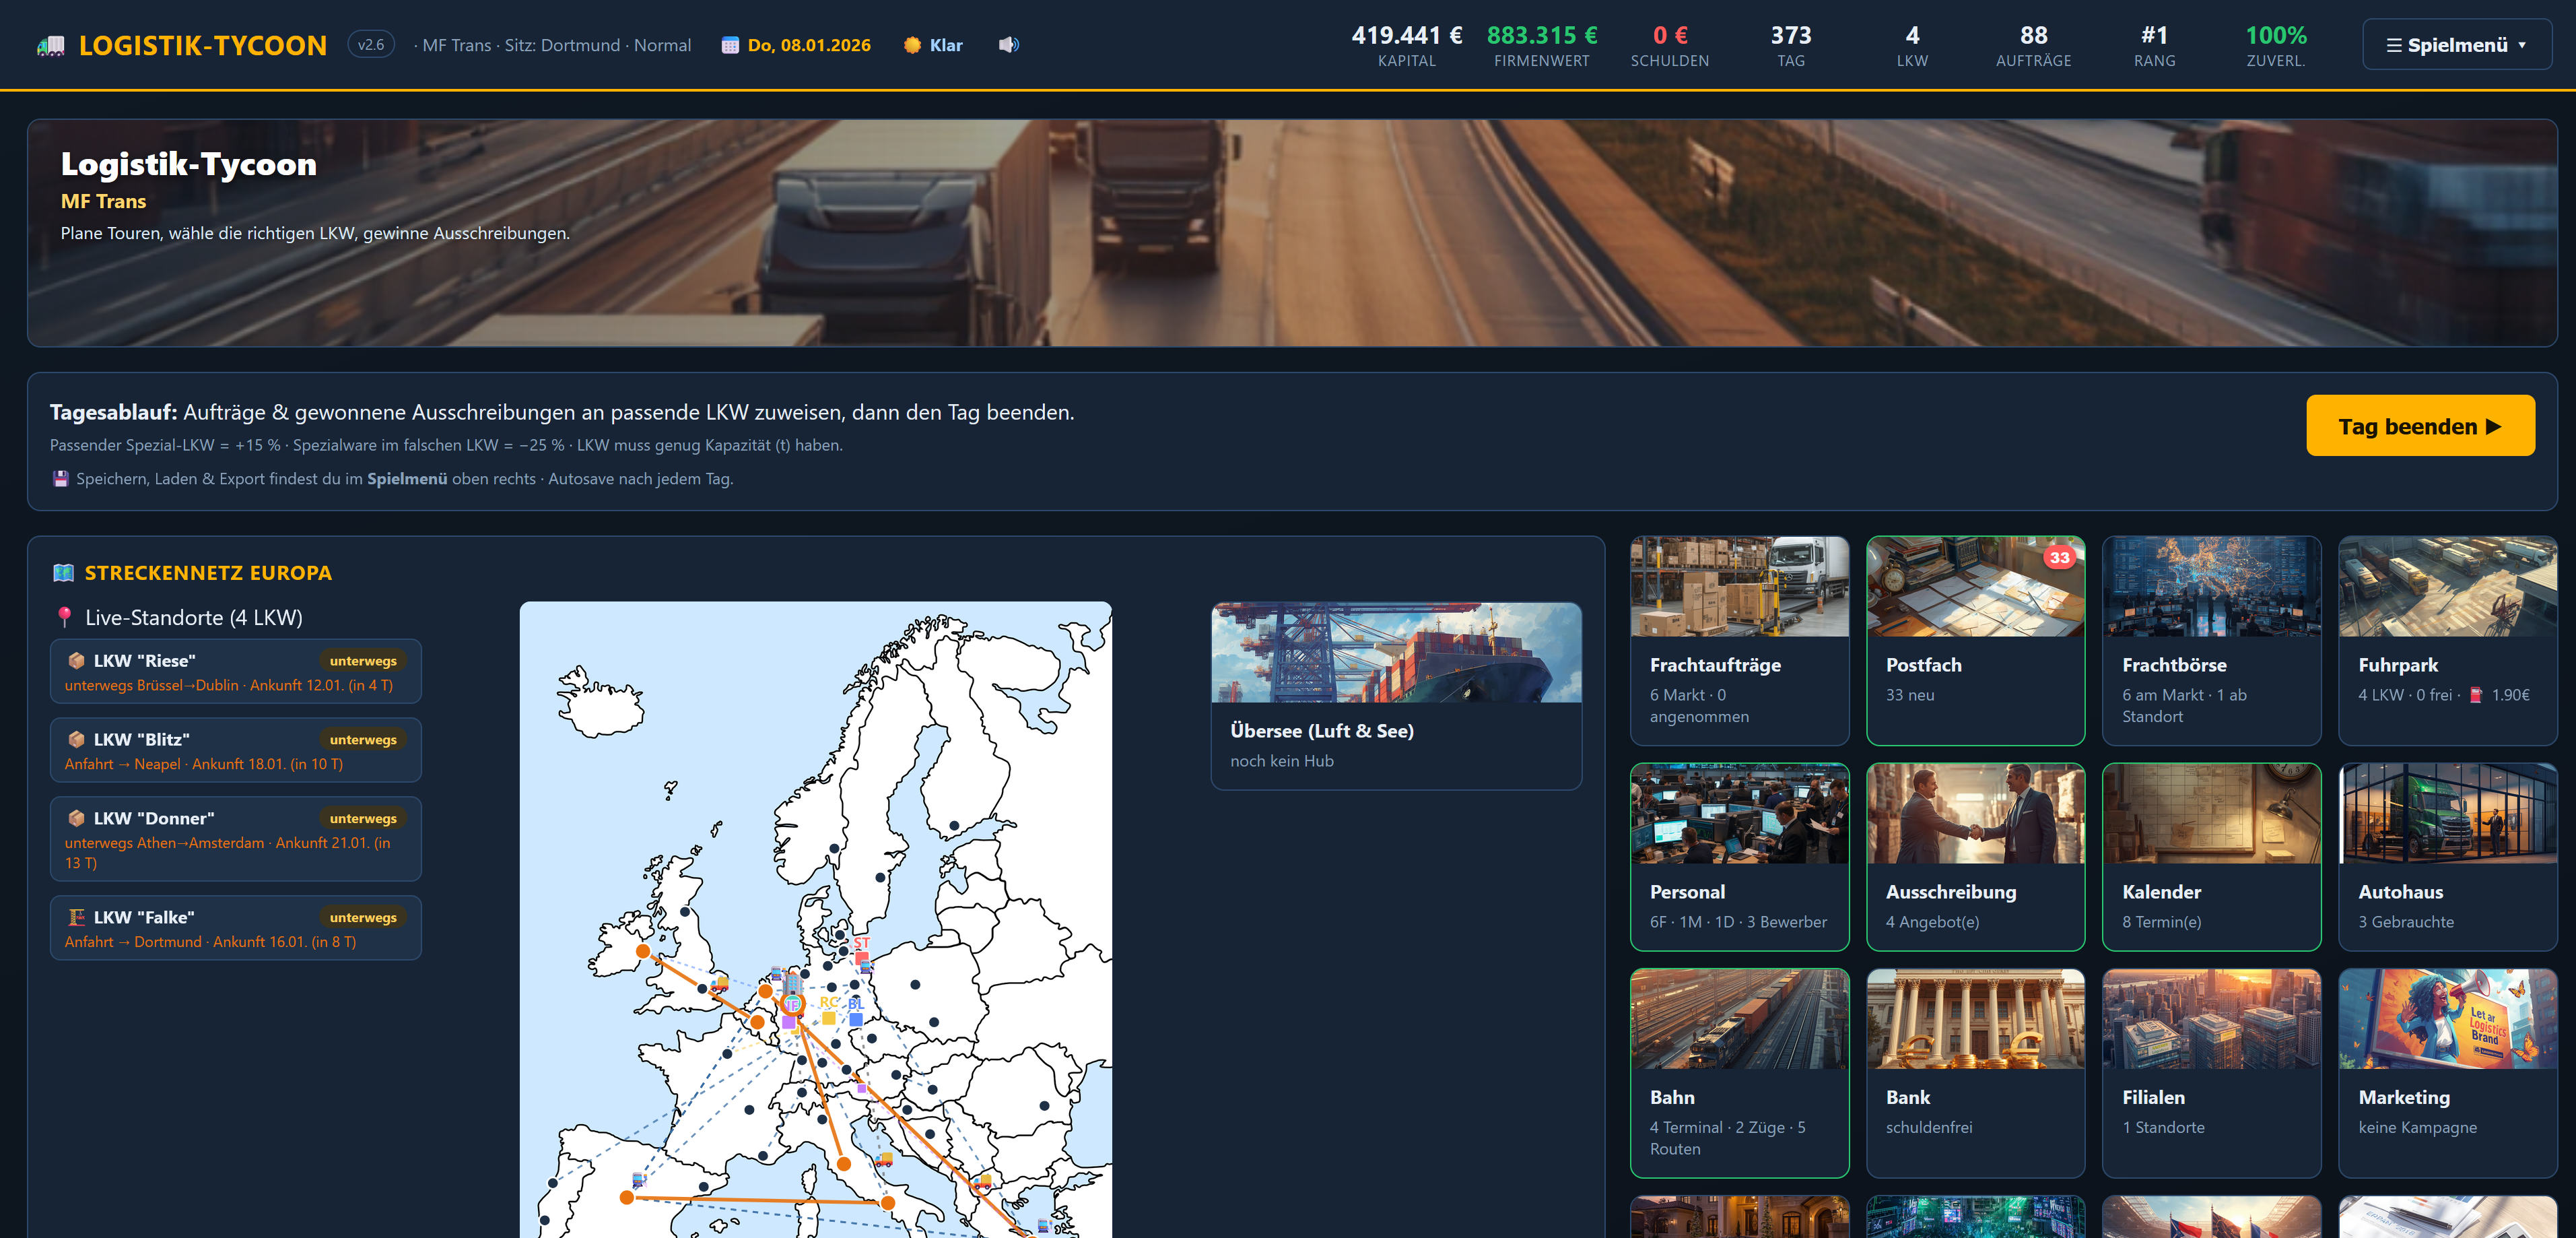Click the truck banner image
The width and height of the screenshot is (2576, 1238).
click(x=1291, y=233)
